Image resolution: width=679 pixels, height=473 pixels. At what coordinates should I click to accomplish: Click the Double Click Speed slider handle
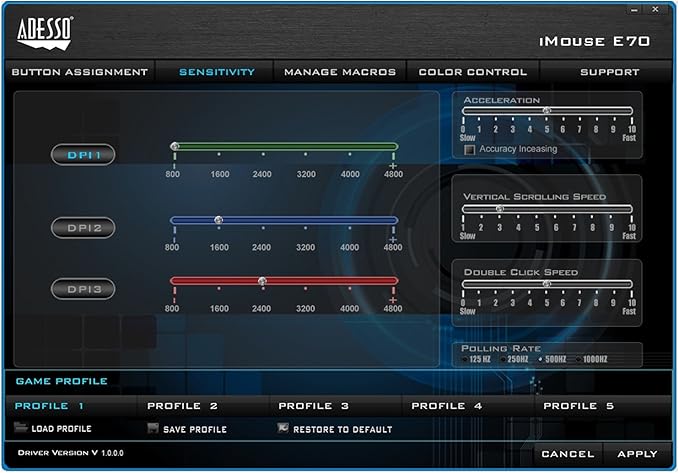coord(547,284)
